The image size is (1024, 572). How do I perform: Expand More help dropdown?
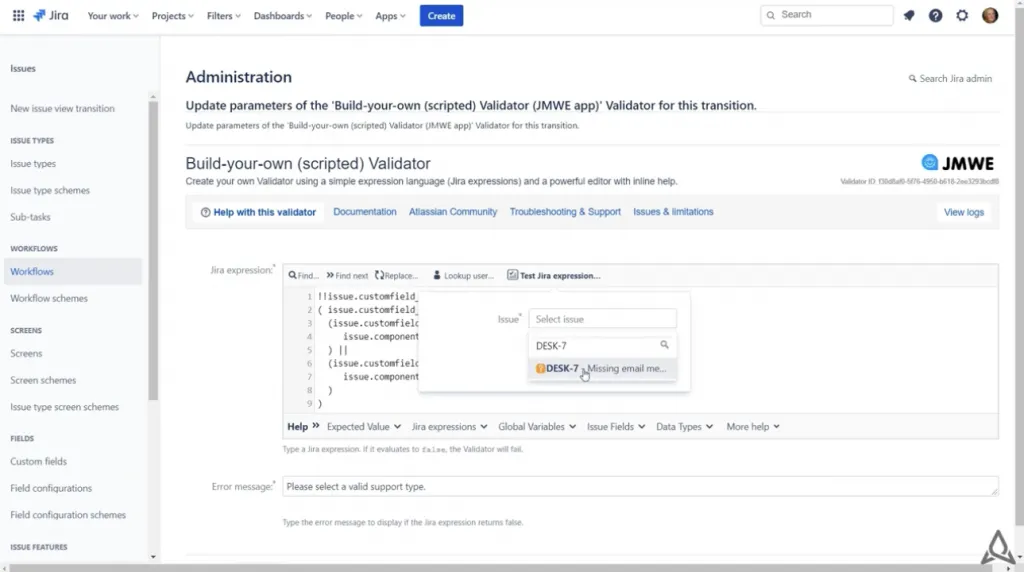[x=753, y=426]
